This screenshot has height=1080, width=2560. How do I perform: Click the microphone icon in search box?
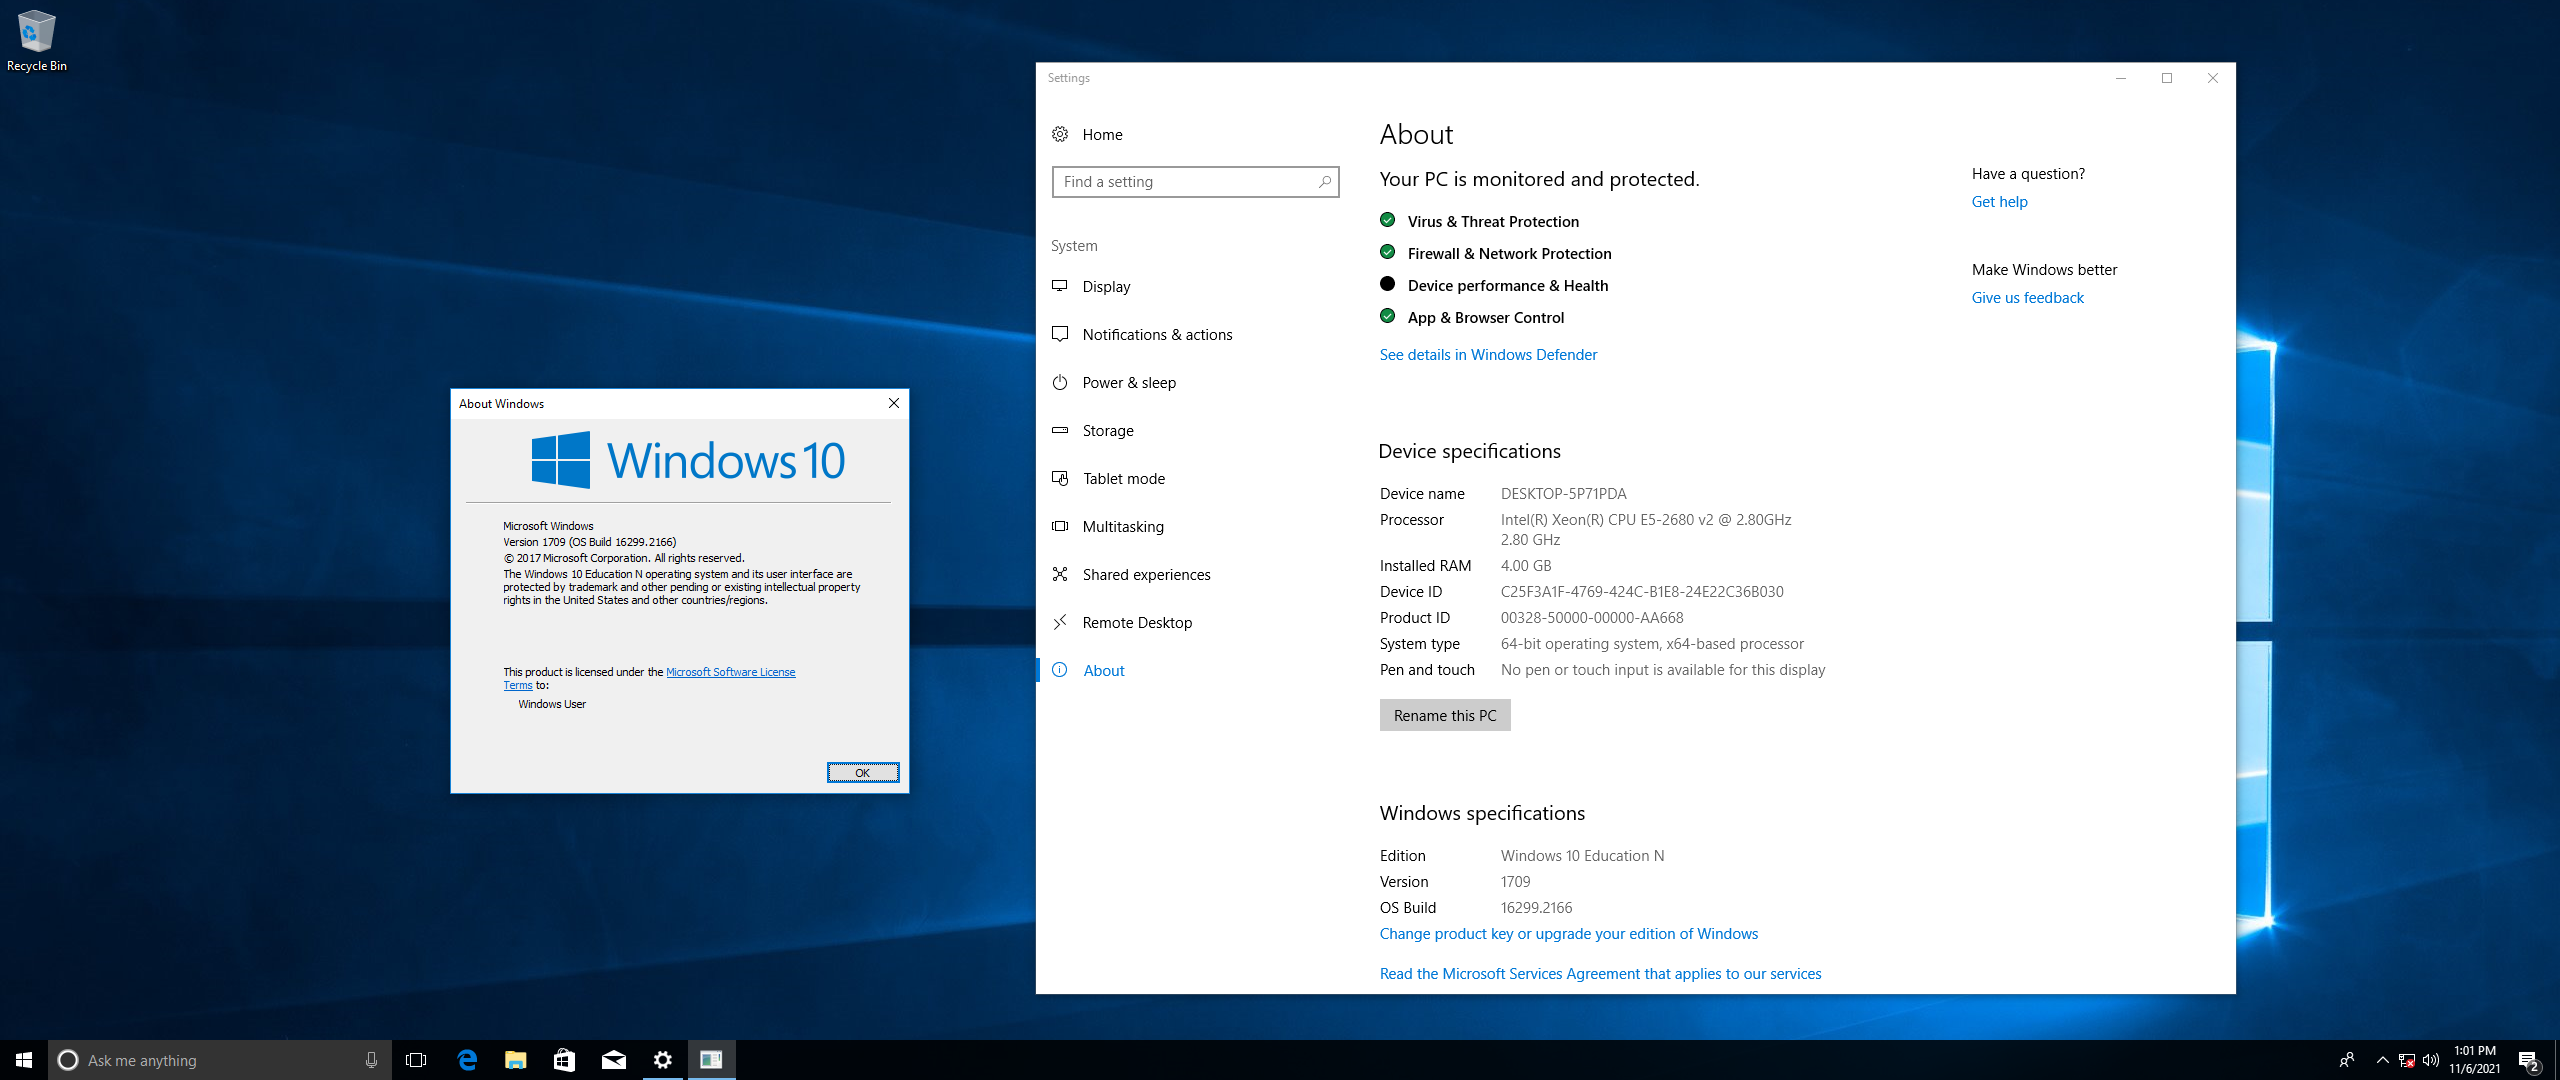click(371, 1060)
